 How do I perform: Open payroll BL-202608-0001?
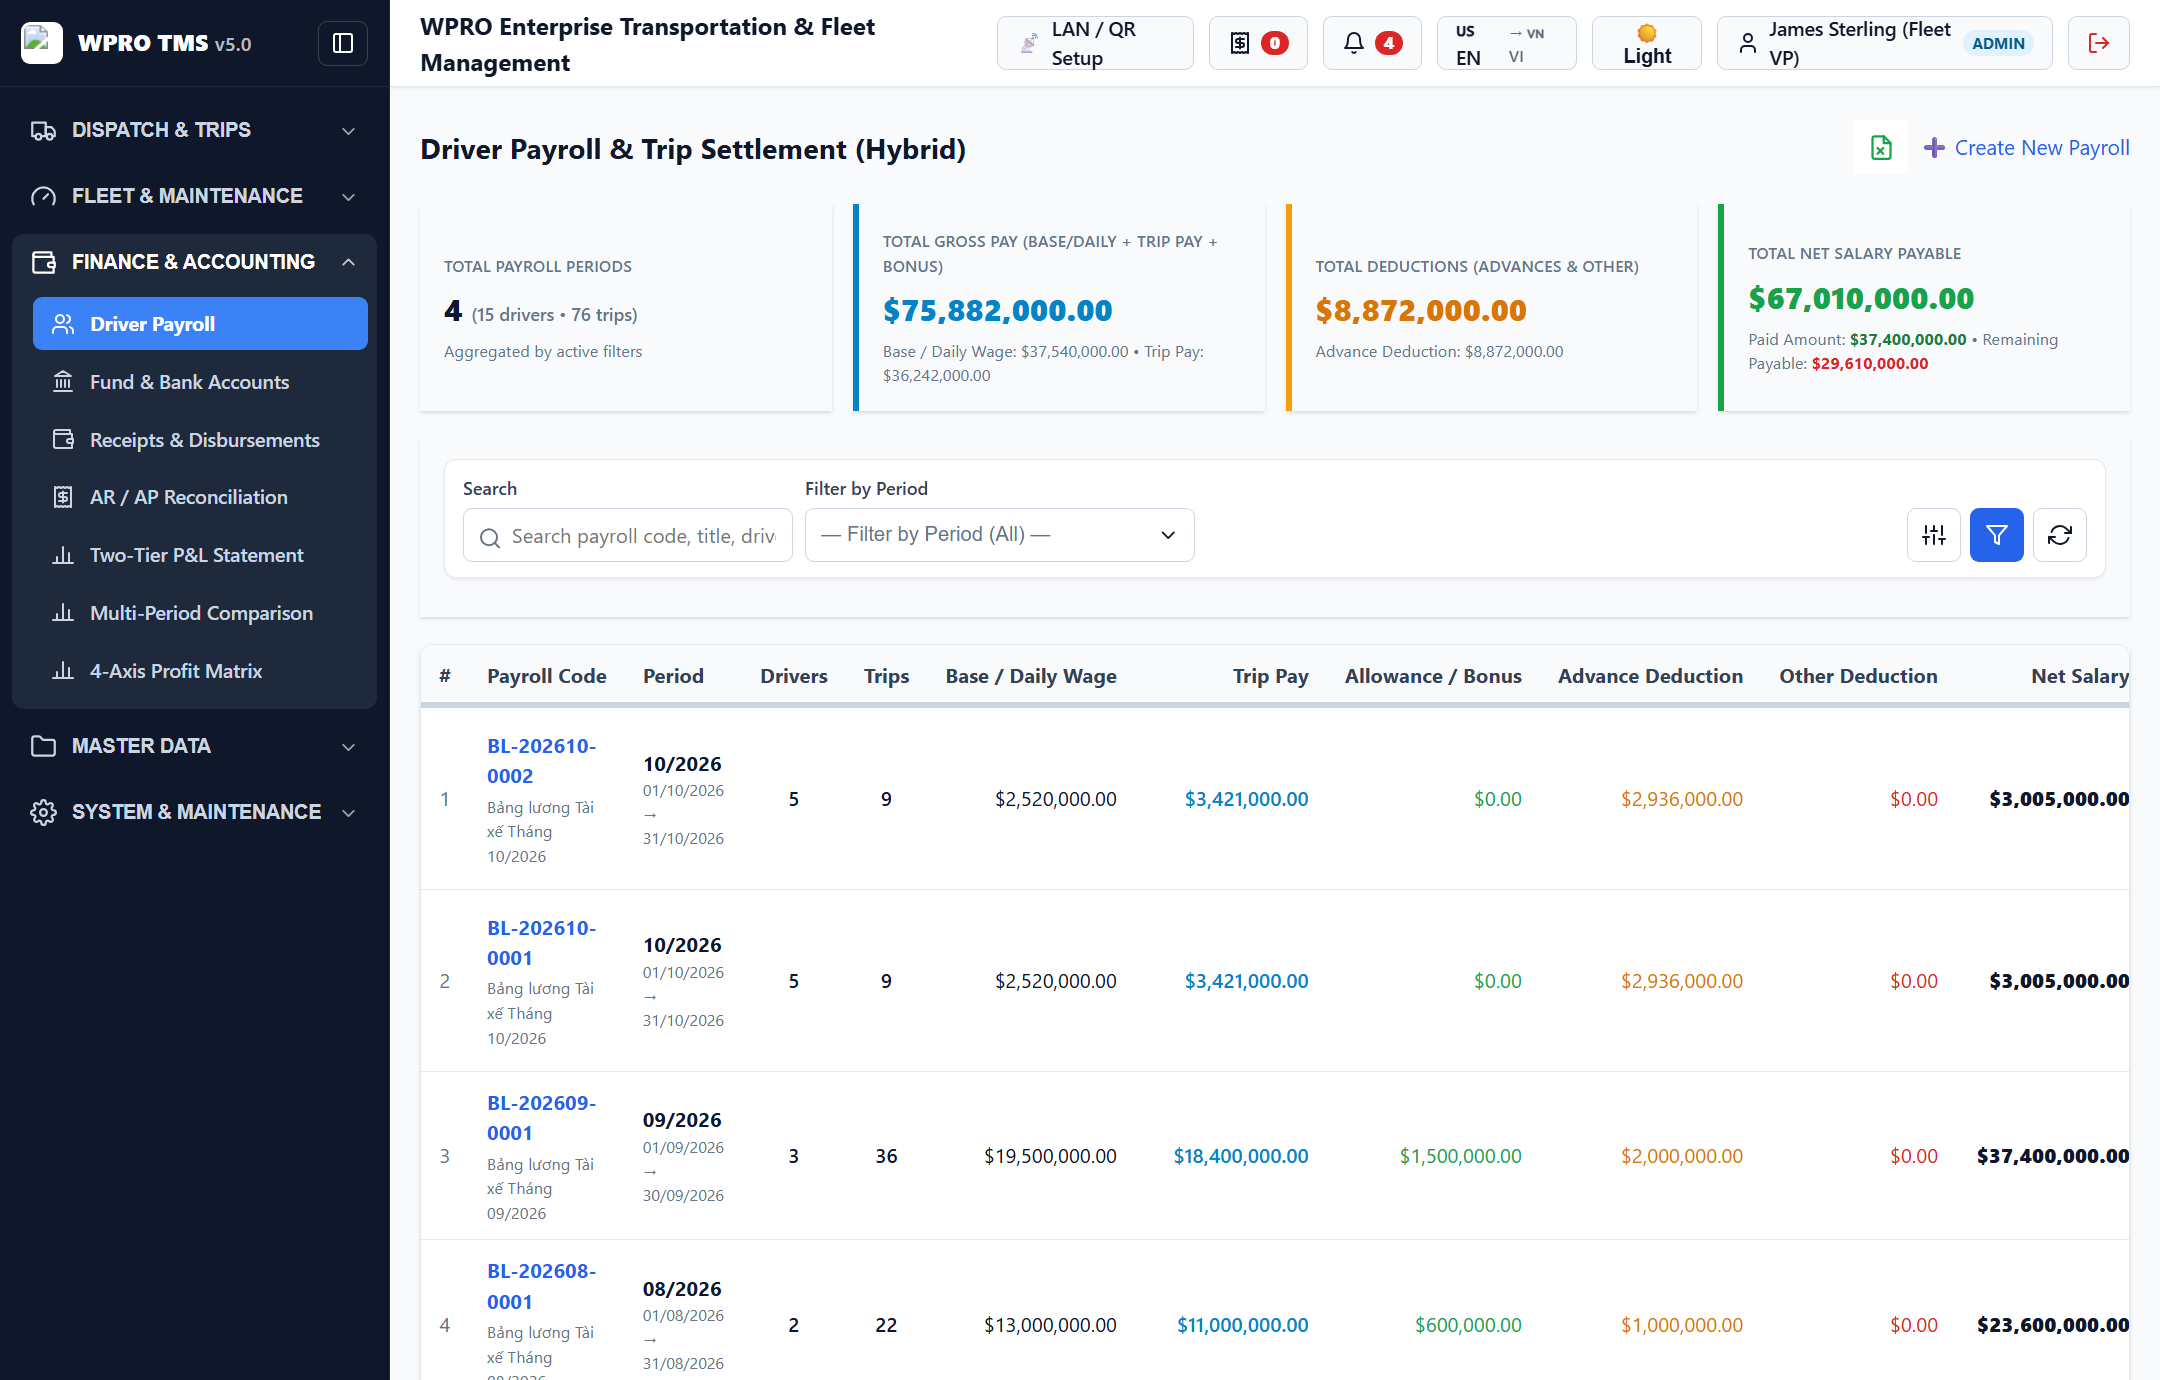541,1286
